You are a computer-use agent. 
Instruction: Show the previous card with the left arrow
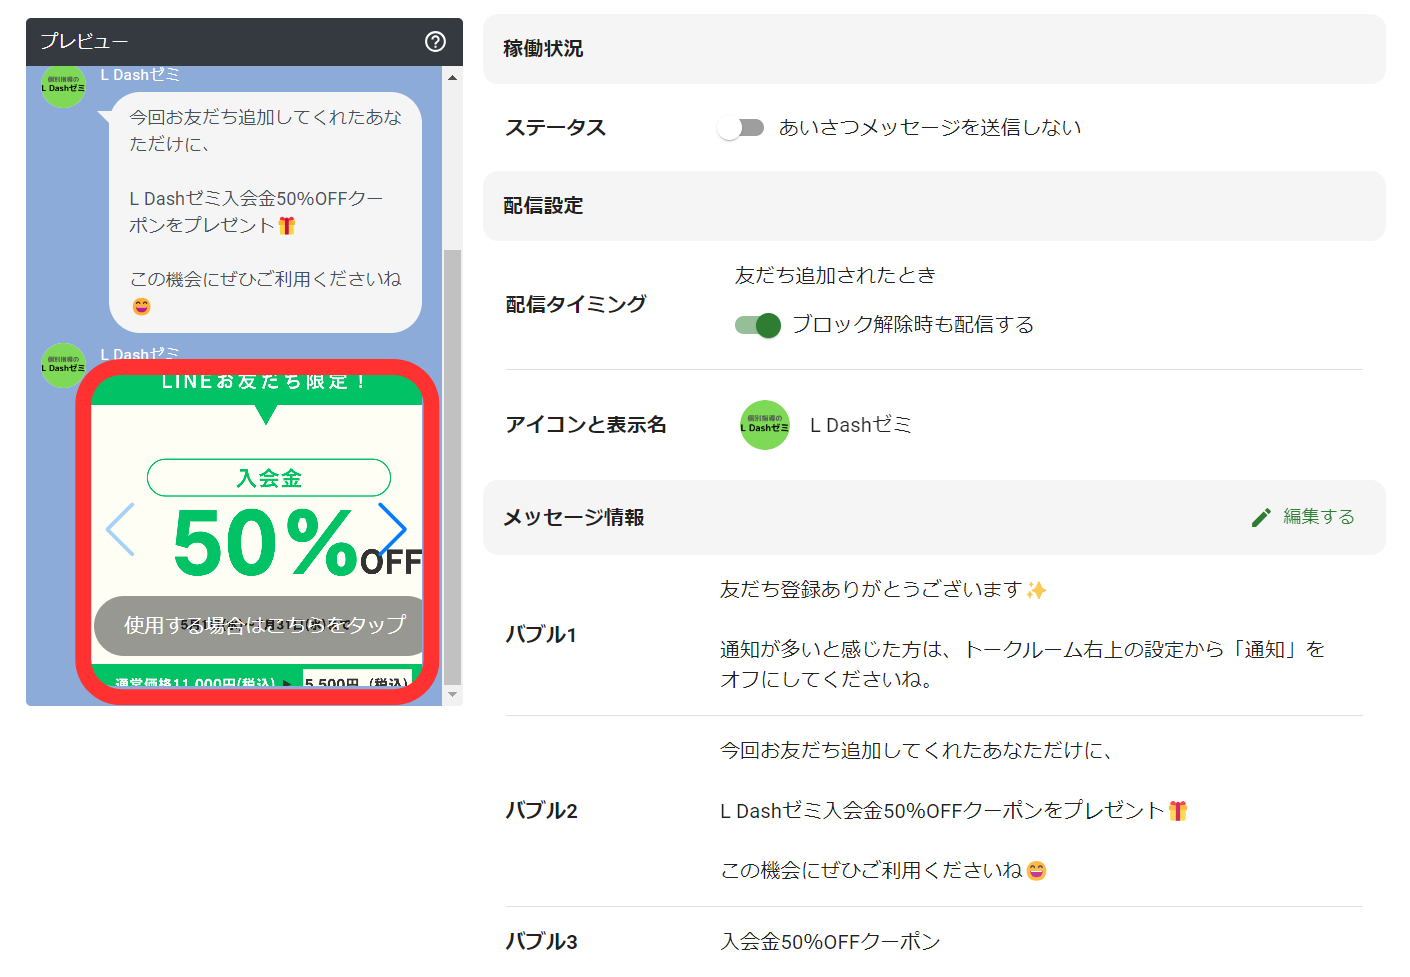click(x=120, y=528)
